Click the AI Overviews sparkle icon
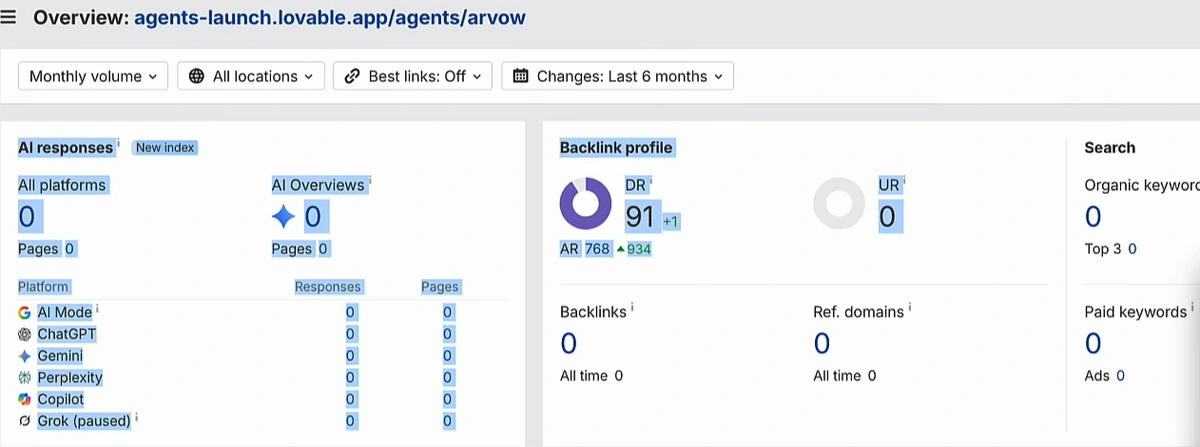1200x447 pixels. tap(284, 216)
